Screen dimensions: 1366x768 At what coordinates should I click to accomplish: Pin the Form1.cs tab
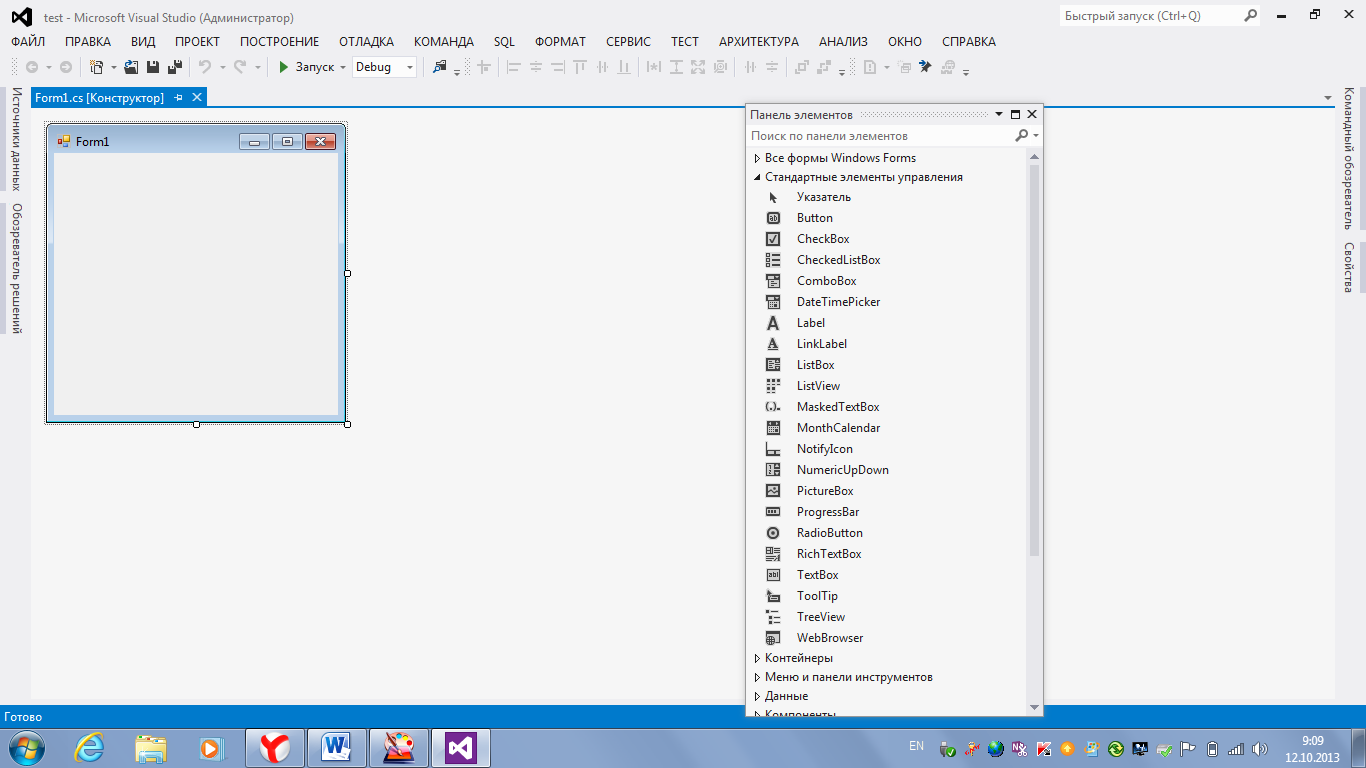click(x=179, y=97)
